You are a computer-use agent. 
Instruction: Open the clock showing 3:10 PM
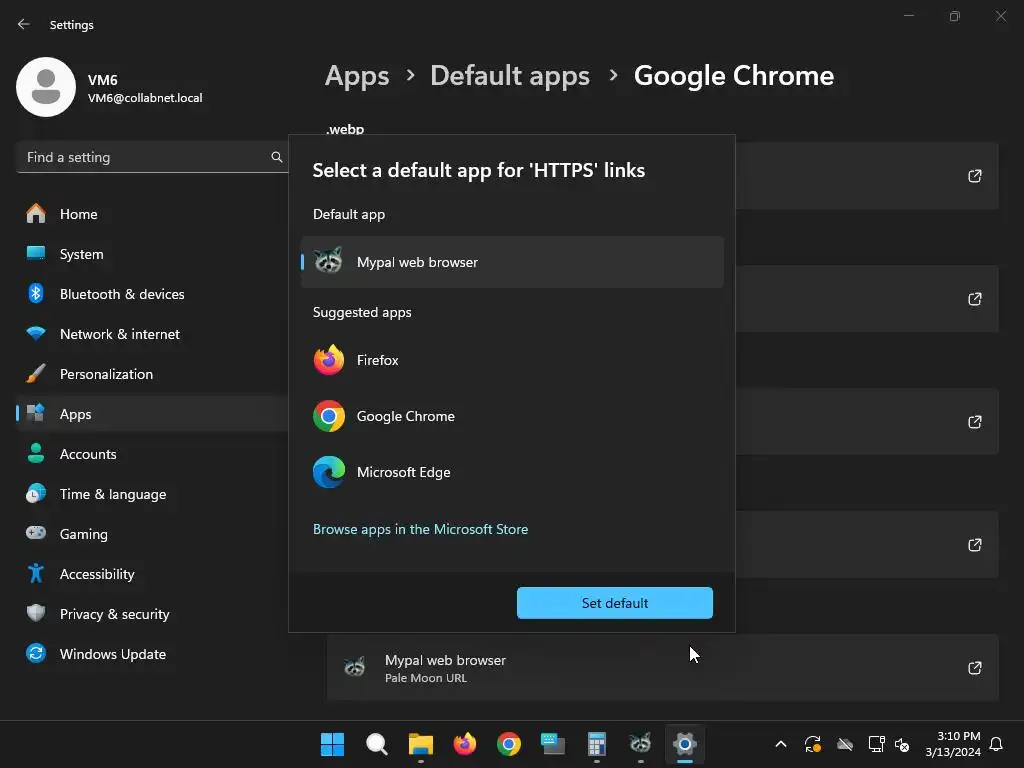tap(953, 744)
